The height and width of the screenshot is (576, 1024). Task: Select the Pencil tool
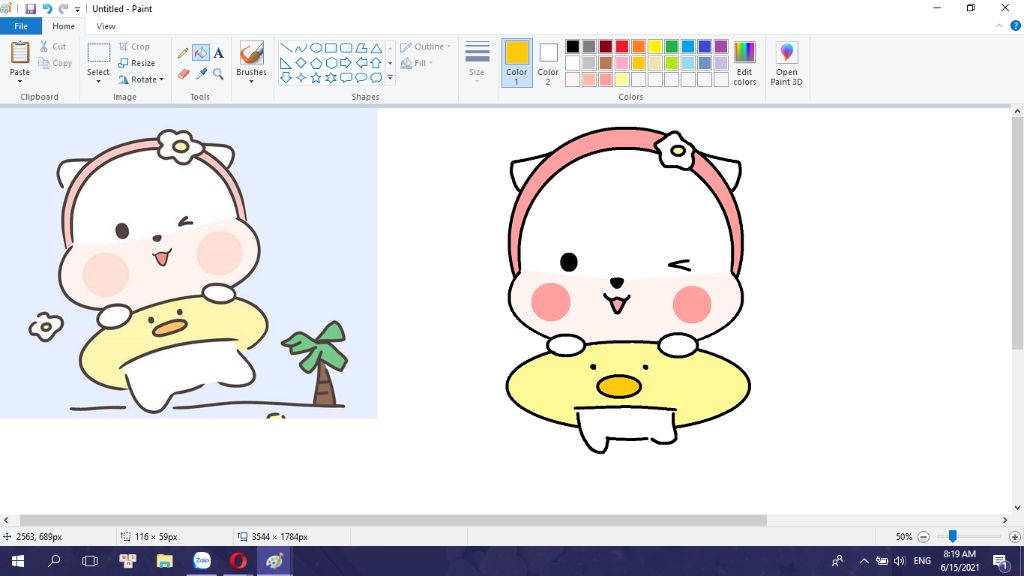pos(183,53)
